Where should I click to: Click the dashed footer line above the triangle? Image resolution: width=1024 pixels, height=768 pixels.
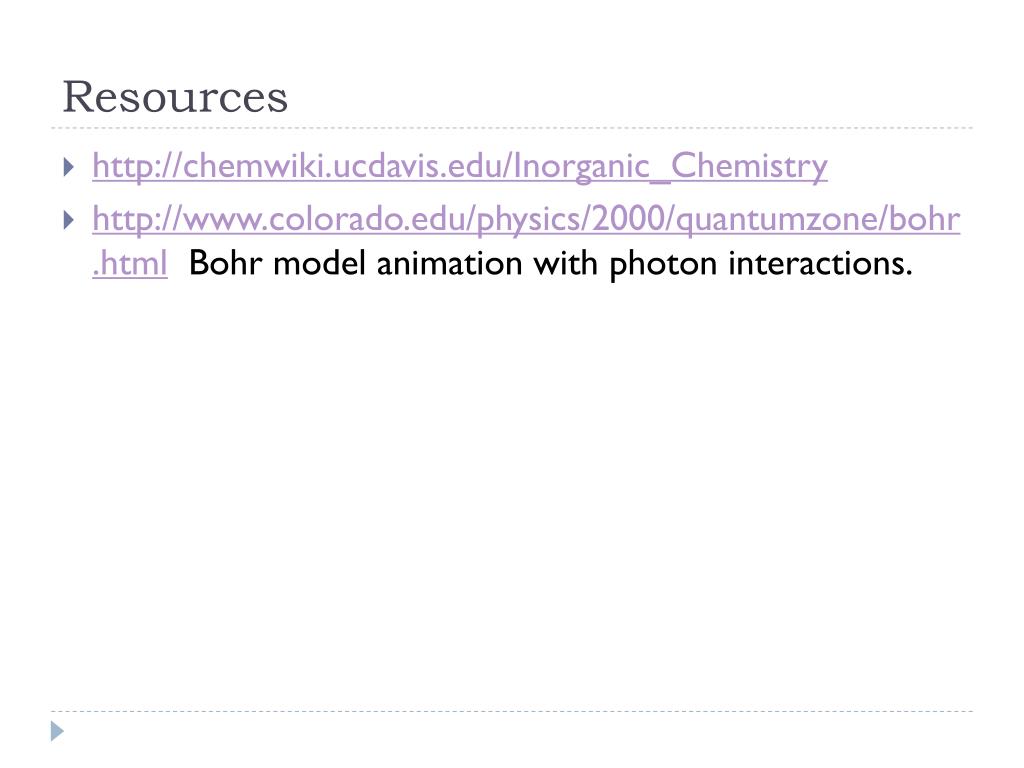click(512, 711)
